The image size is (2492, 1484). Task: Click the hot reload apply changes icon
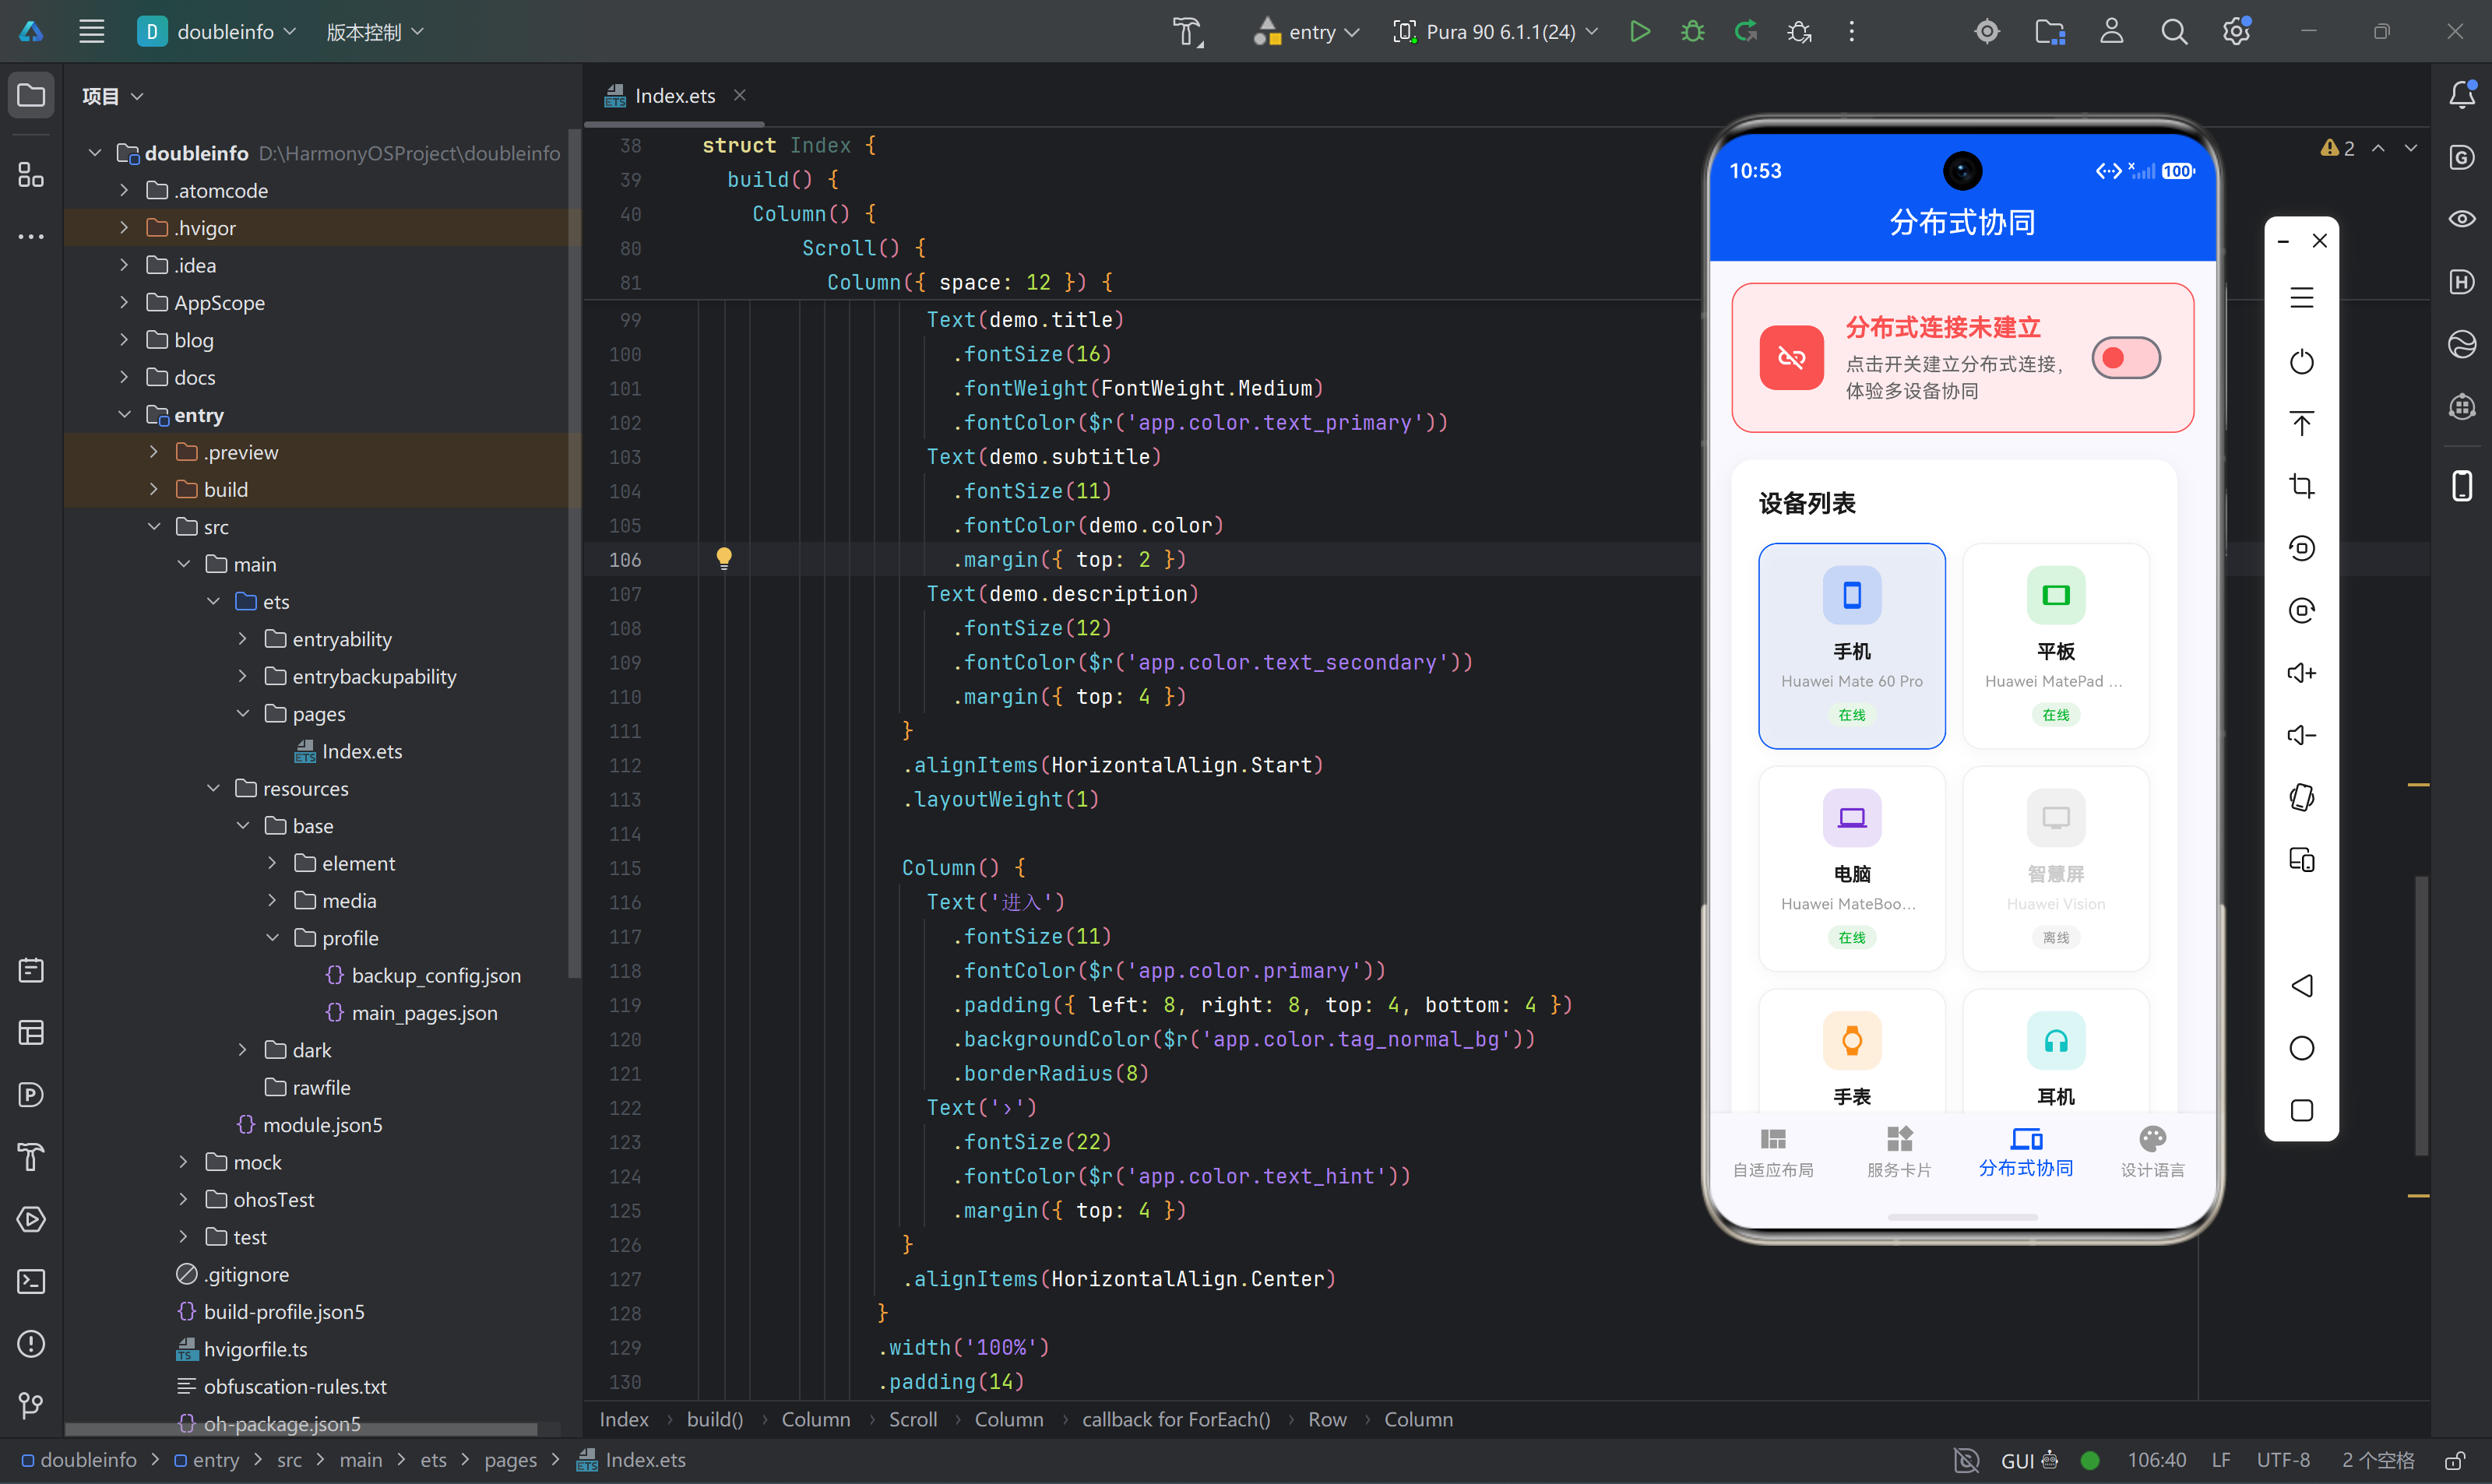pyautogui.click(x=1746, y=32)
